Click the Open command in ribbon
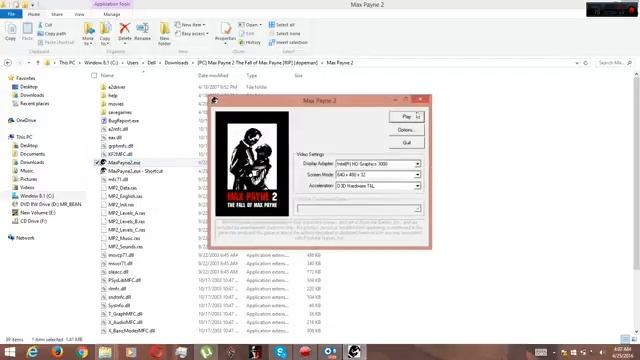640x360 pixels. pos(250,25)
